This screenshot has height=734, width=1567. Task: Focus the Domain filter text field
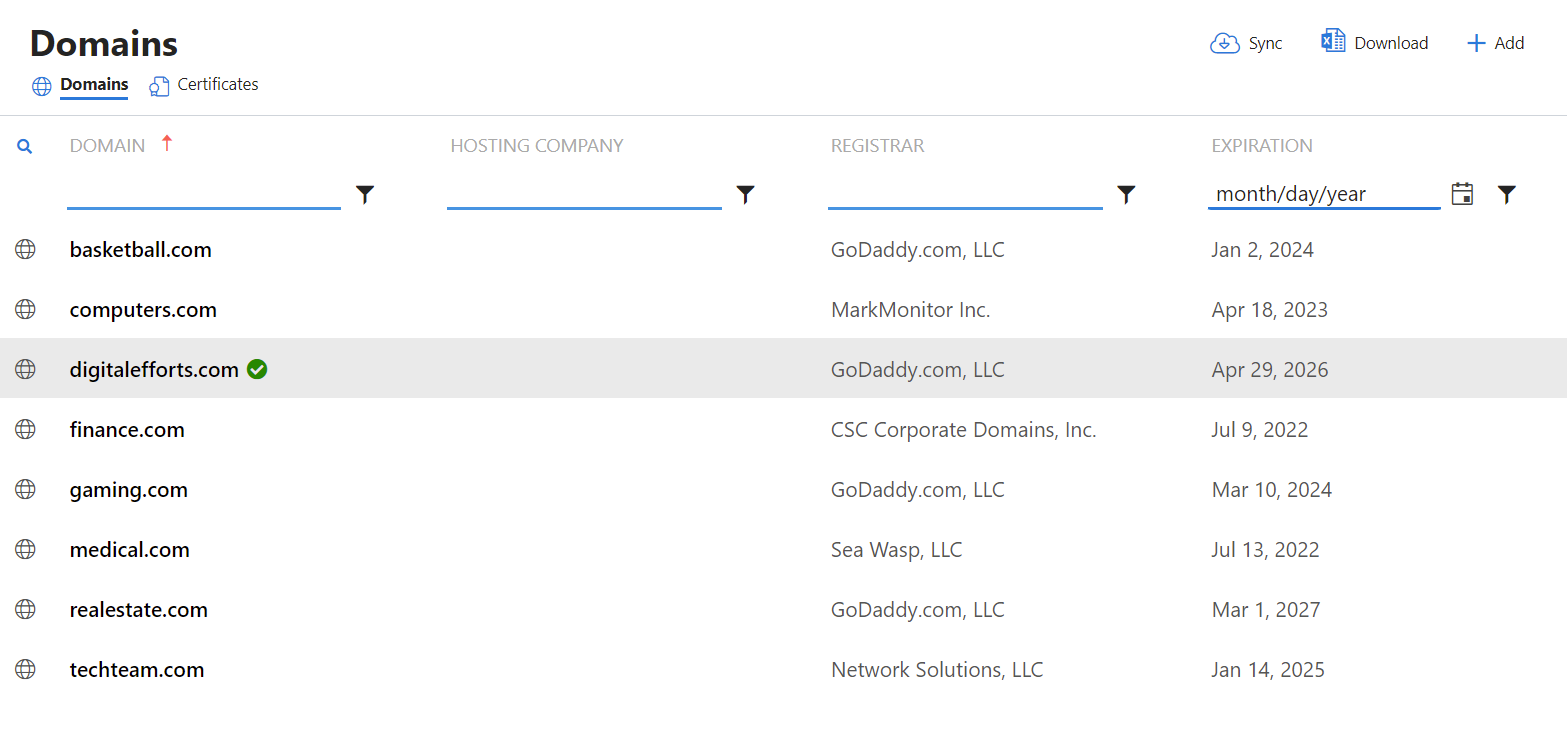point(204,194)
